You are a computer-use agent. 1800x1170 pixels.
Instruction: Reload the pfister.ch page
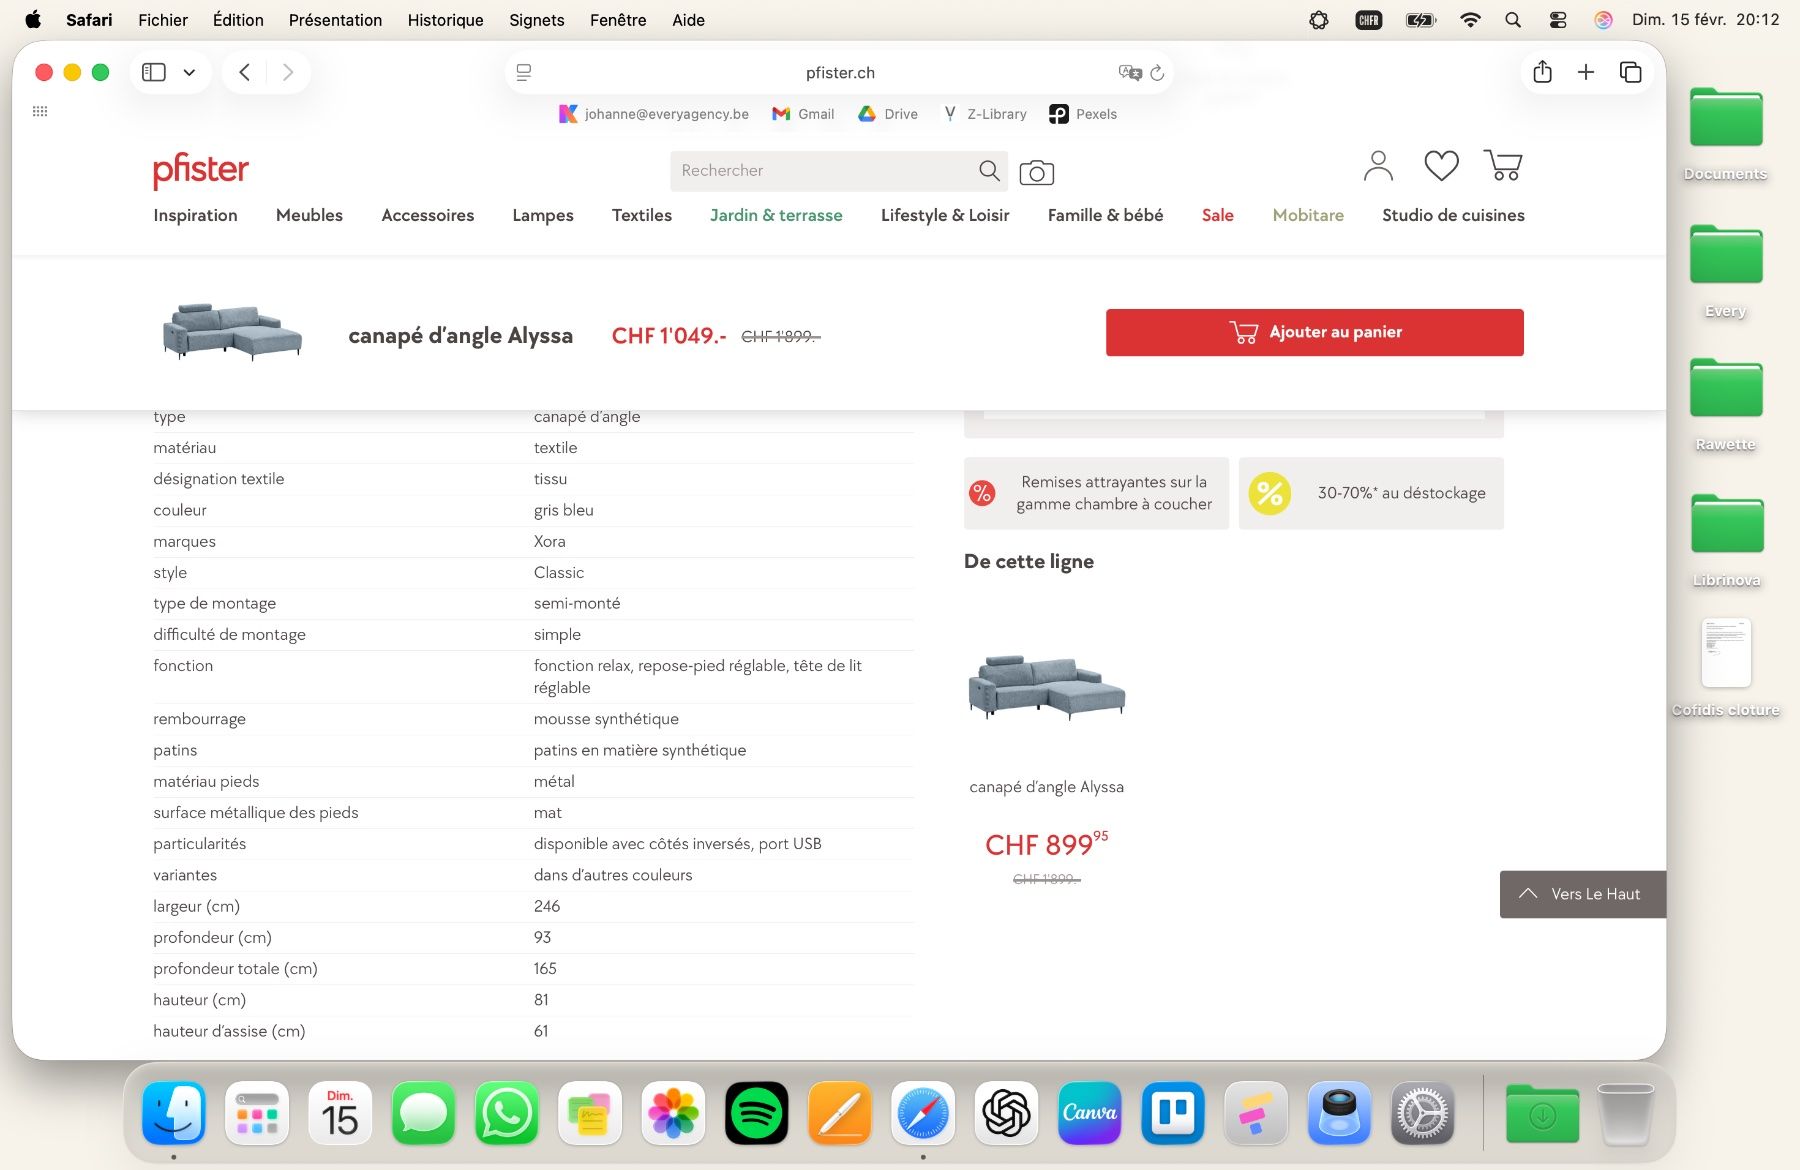pyautogui.click(x=1157, y=72)
